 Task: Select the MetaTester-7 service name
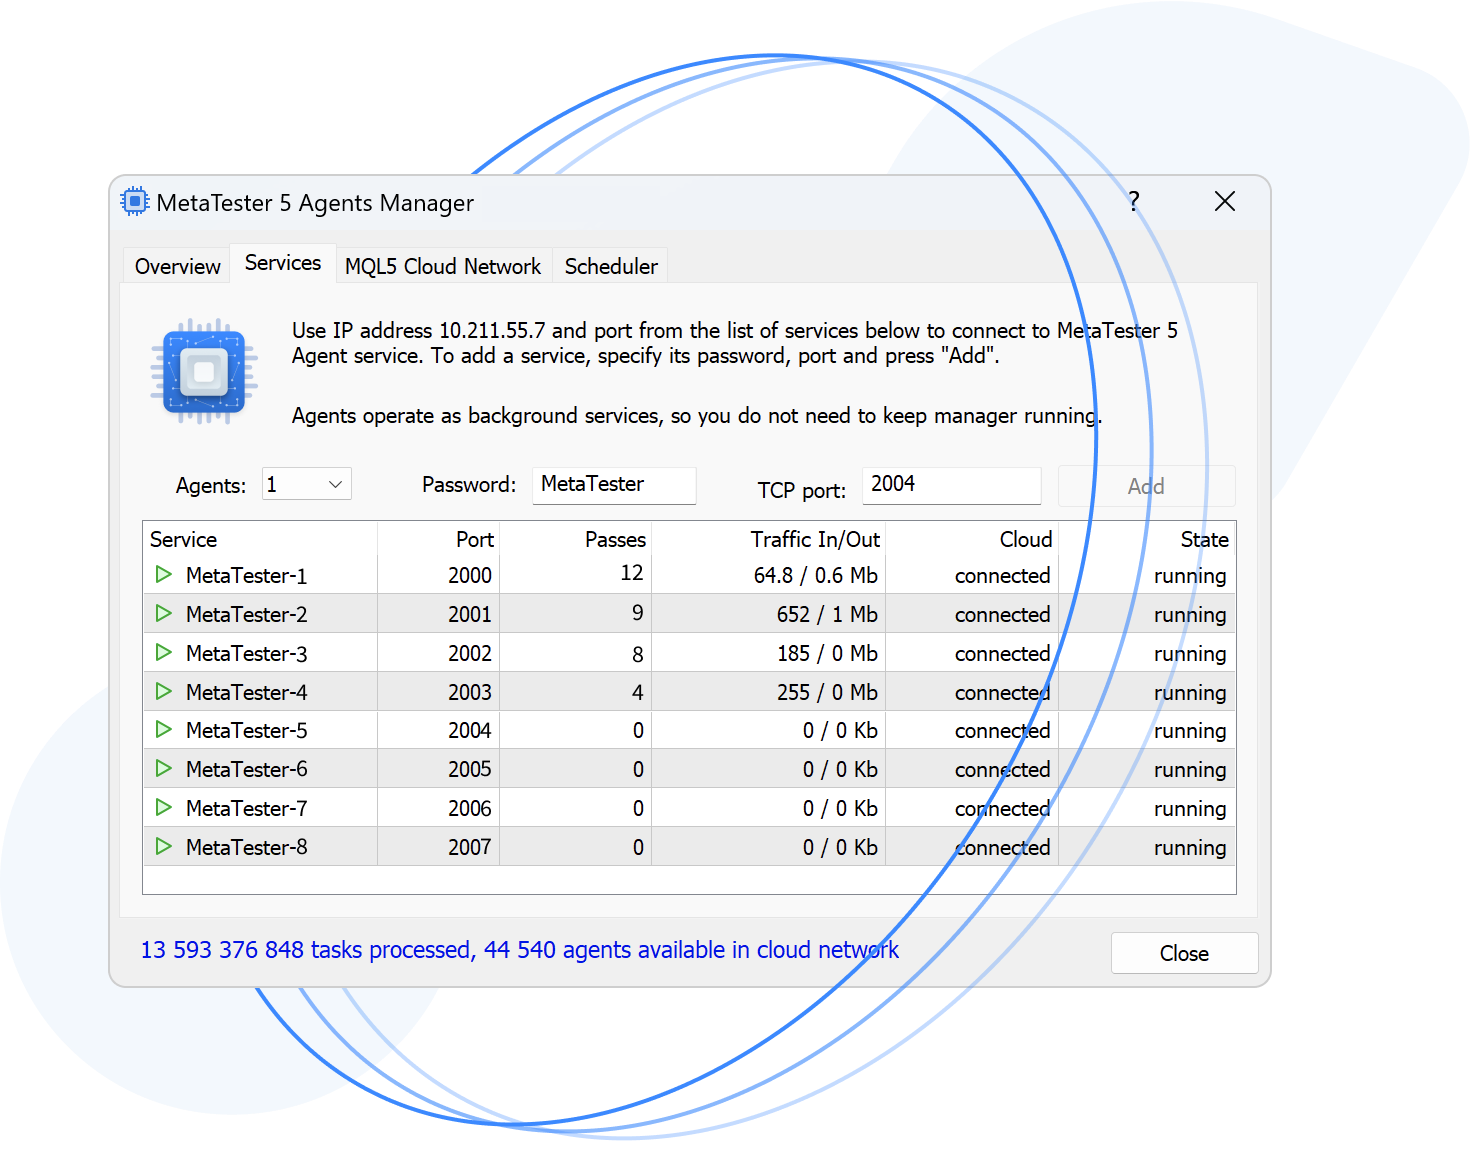click(246, 808)
